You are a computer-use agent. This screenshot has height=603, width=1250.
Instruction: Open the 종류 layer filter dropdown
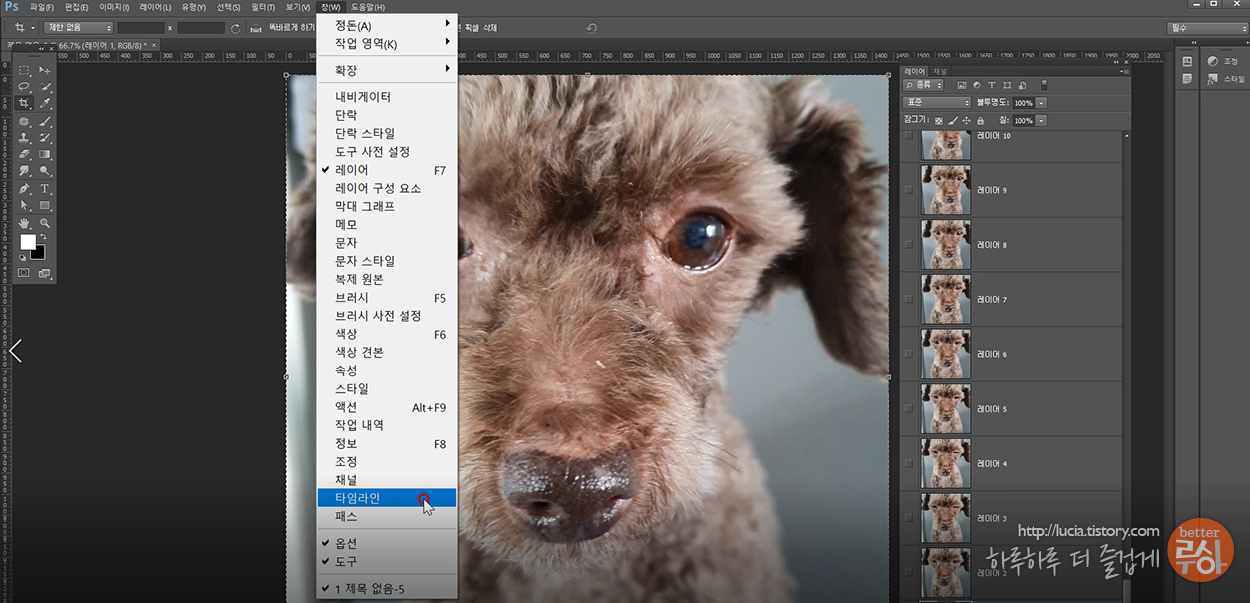pyautogui.click(x=923, y=85)
